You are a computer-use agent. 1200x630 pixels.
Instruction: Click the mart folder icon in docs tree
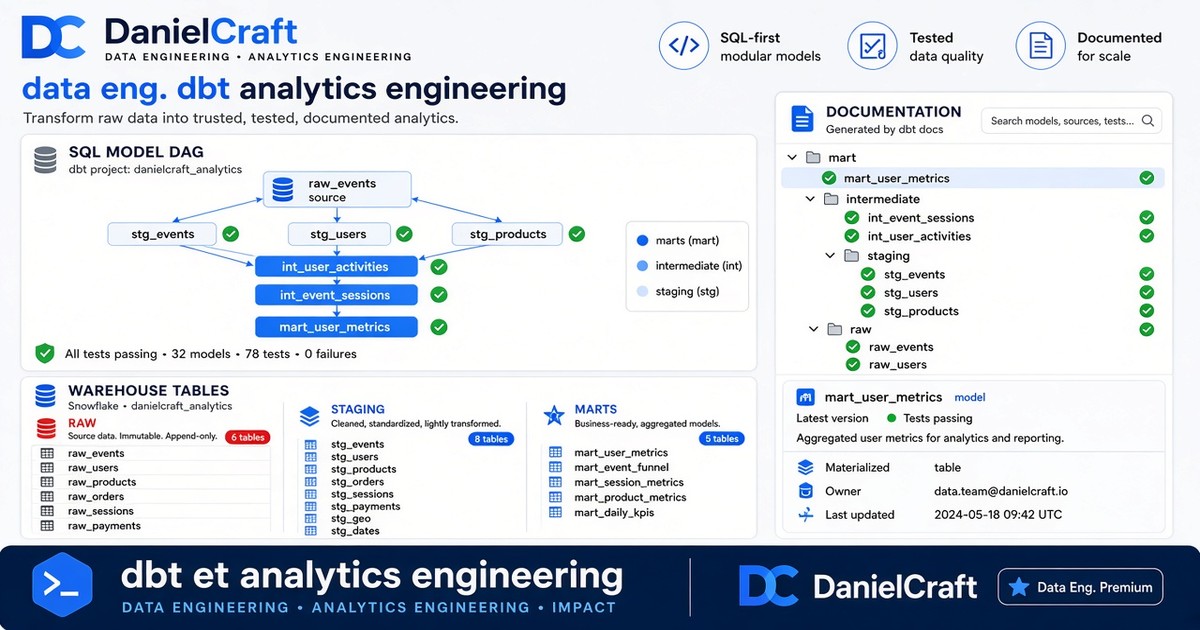click(x=813, y=157)
